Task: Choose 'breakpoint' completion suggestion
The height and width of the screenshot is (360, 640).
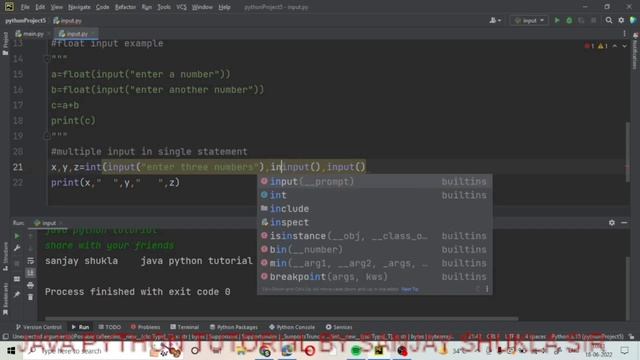Action: (x=374, y=277)
